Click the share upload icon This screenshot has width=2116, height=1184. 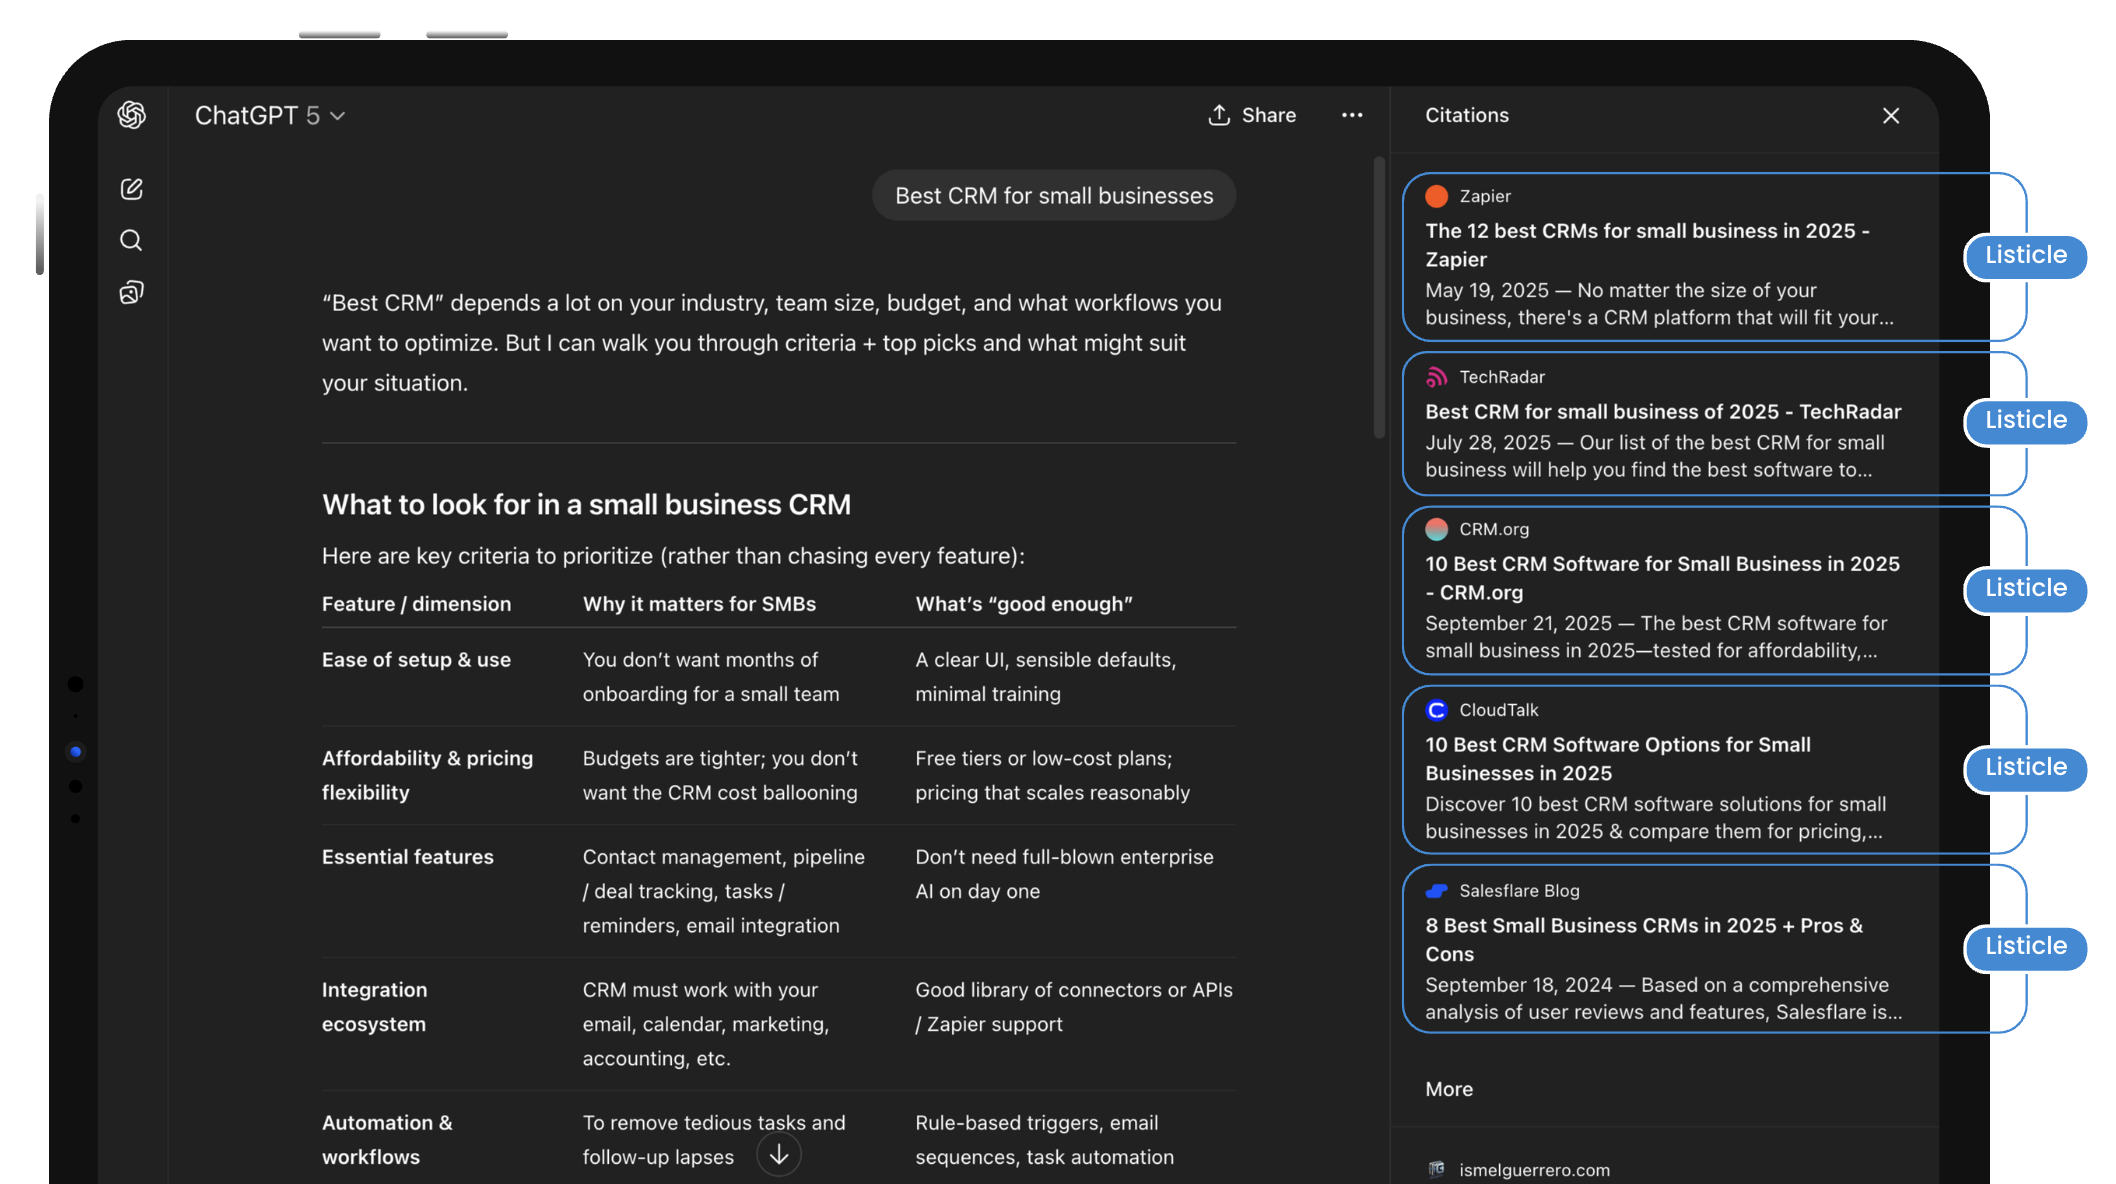[x=1219, y=115]
